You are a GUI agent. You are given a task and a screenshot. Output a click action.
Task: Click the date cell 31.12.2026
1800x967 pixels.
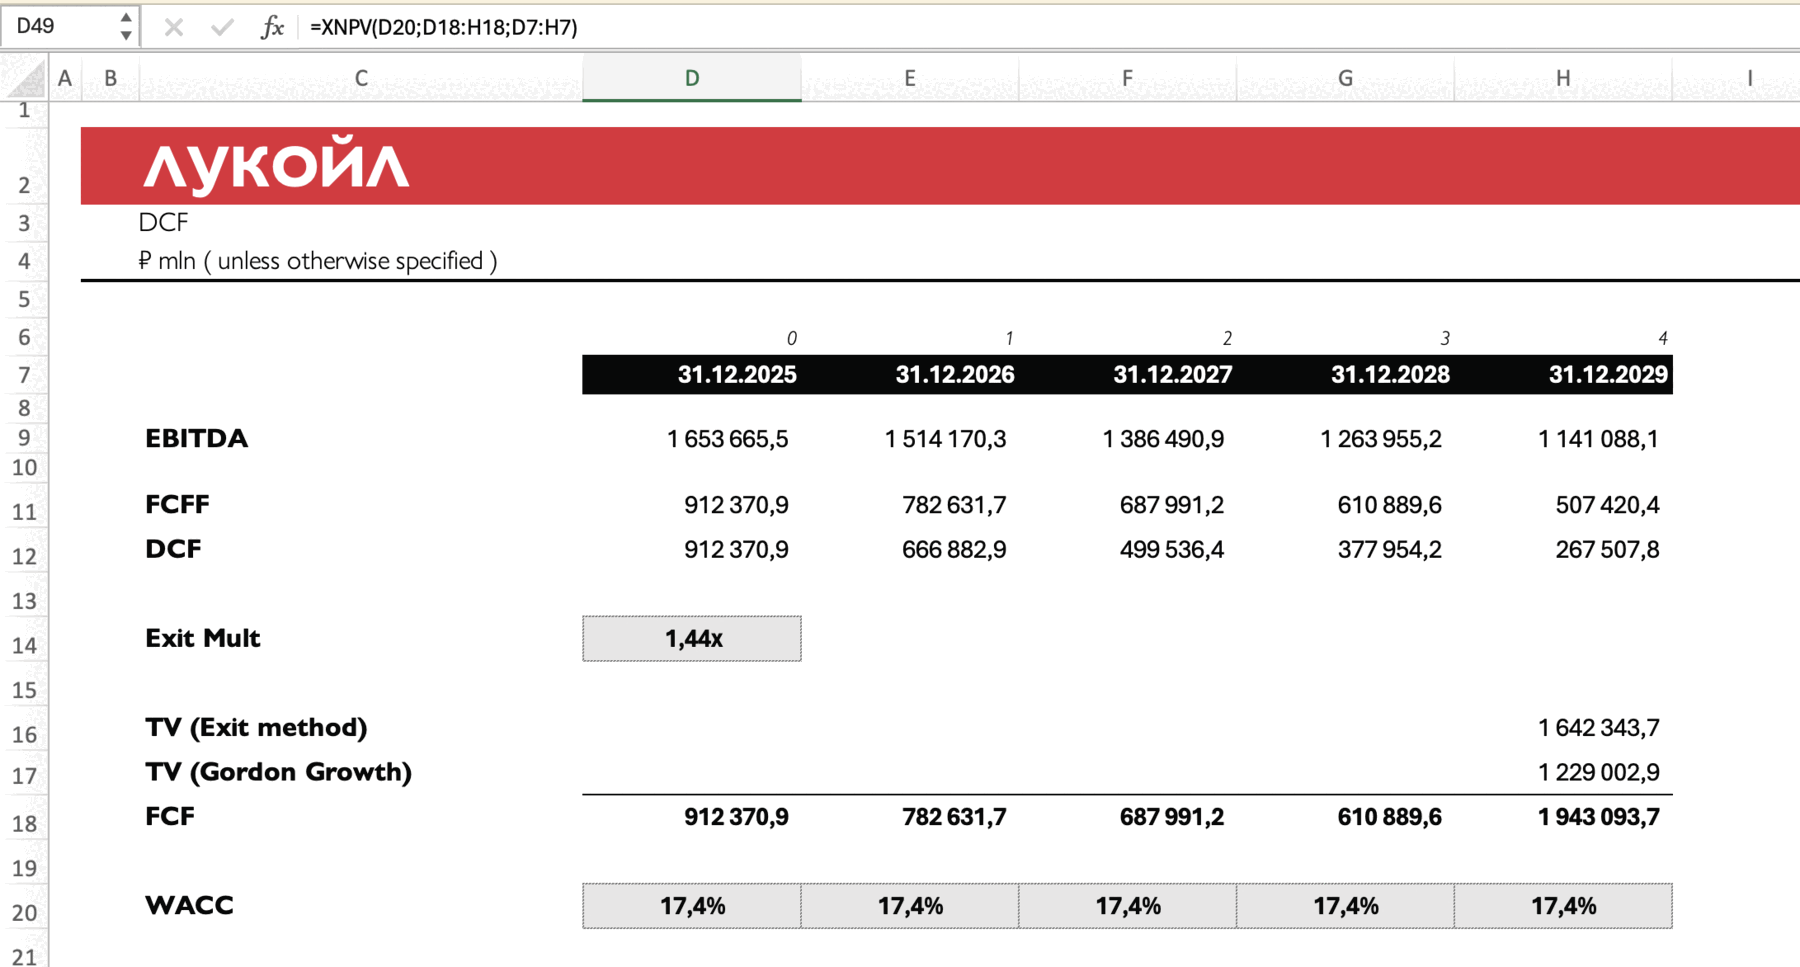(x=955, y=375)
